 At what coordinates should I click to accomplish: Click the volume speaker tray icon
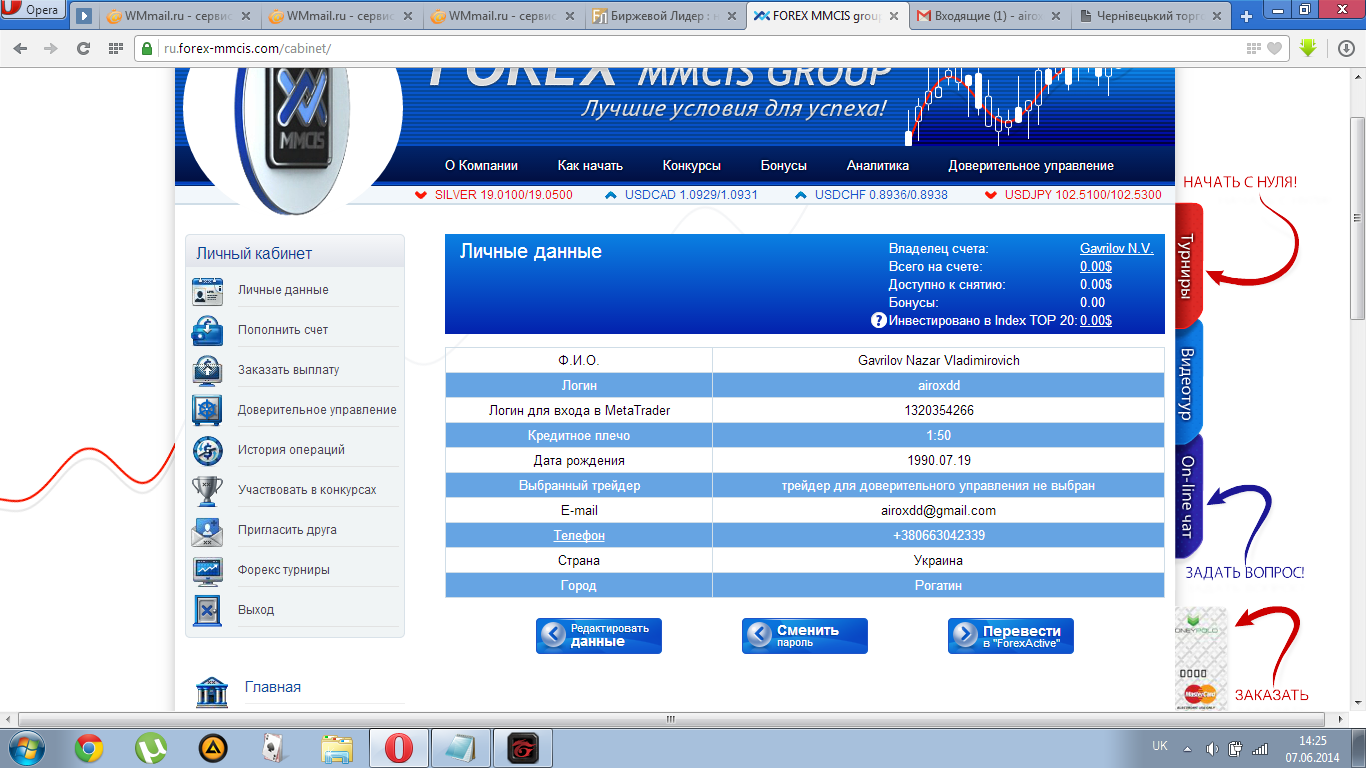point(1212,748)
